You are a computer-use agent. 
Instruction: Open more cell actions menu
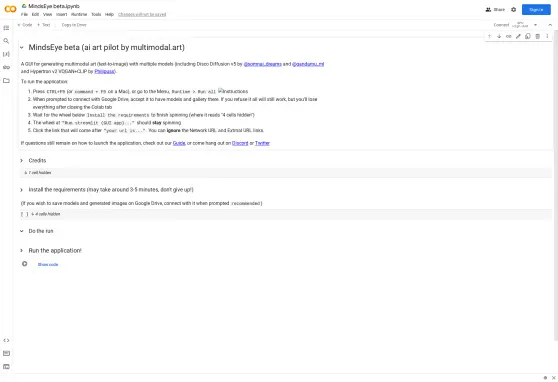pos(547,36)
